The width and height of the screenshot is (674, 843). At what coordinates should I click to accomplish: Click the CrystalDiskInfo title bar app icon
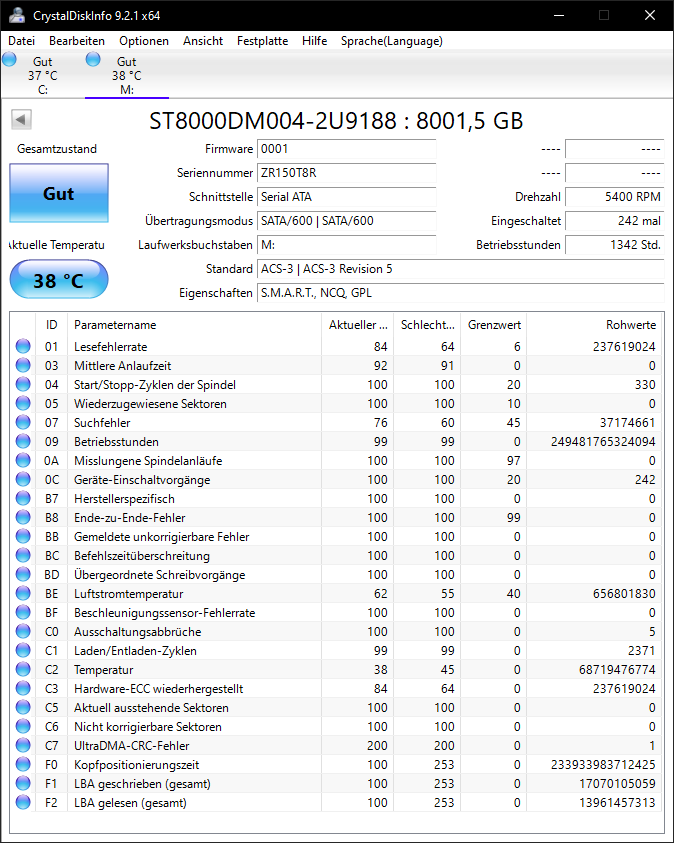[x=16, y=15]
